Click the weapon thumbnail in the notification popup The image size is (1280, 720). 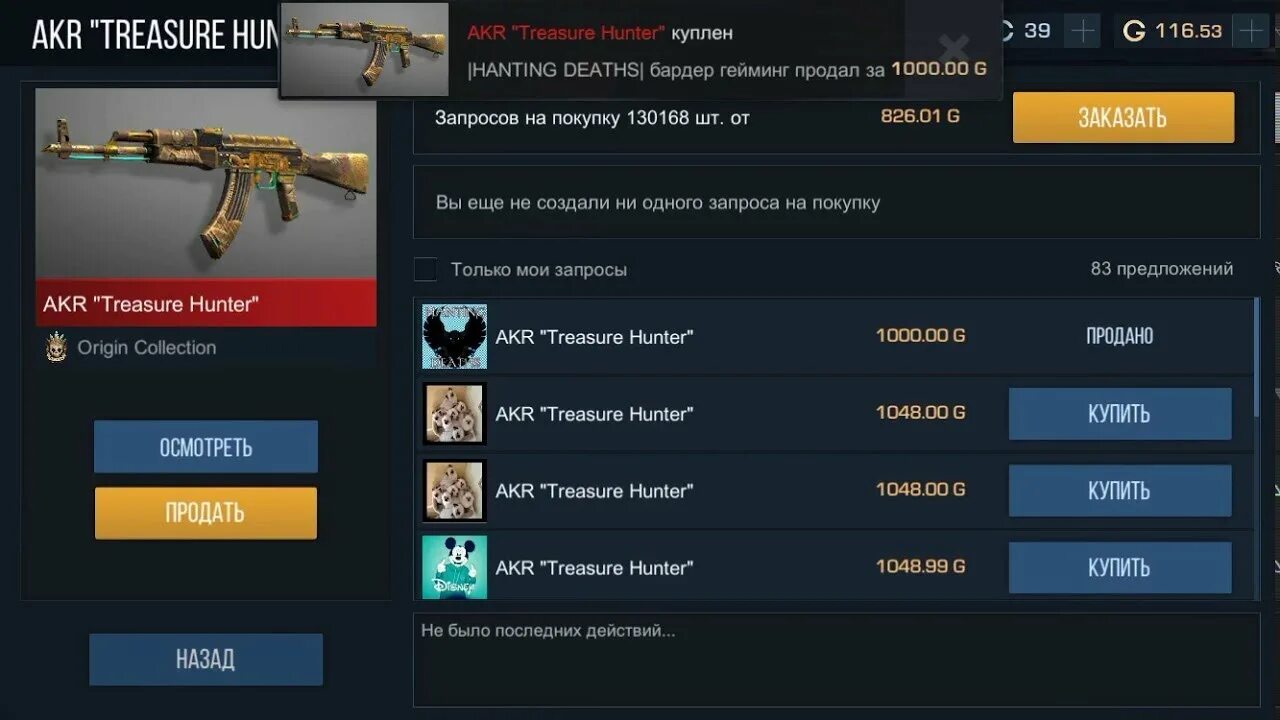364,50
